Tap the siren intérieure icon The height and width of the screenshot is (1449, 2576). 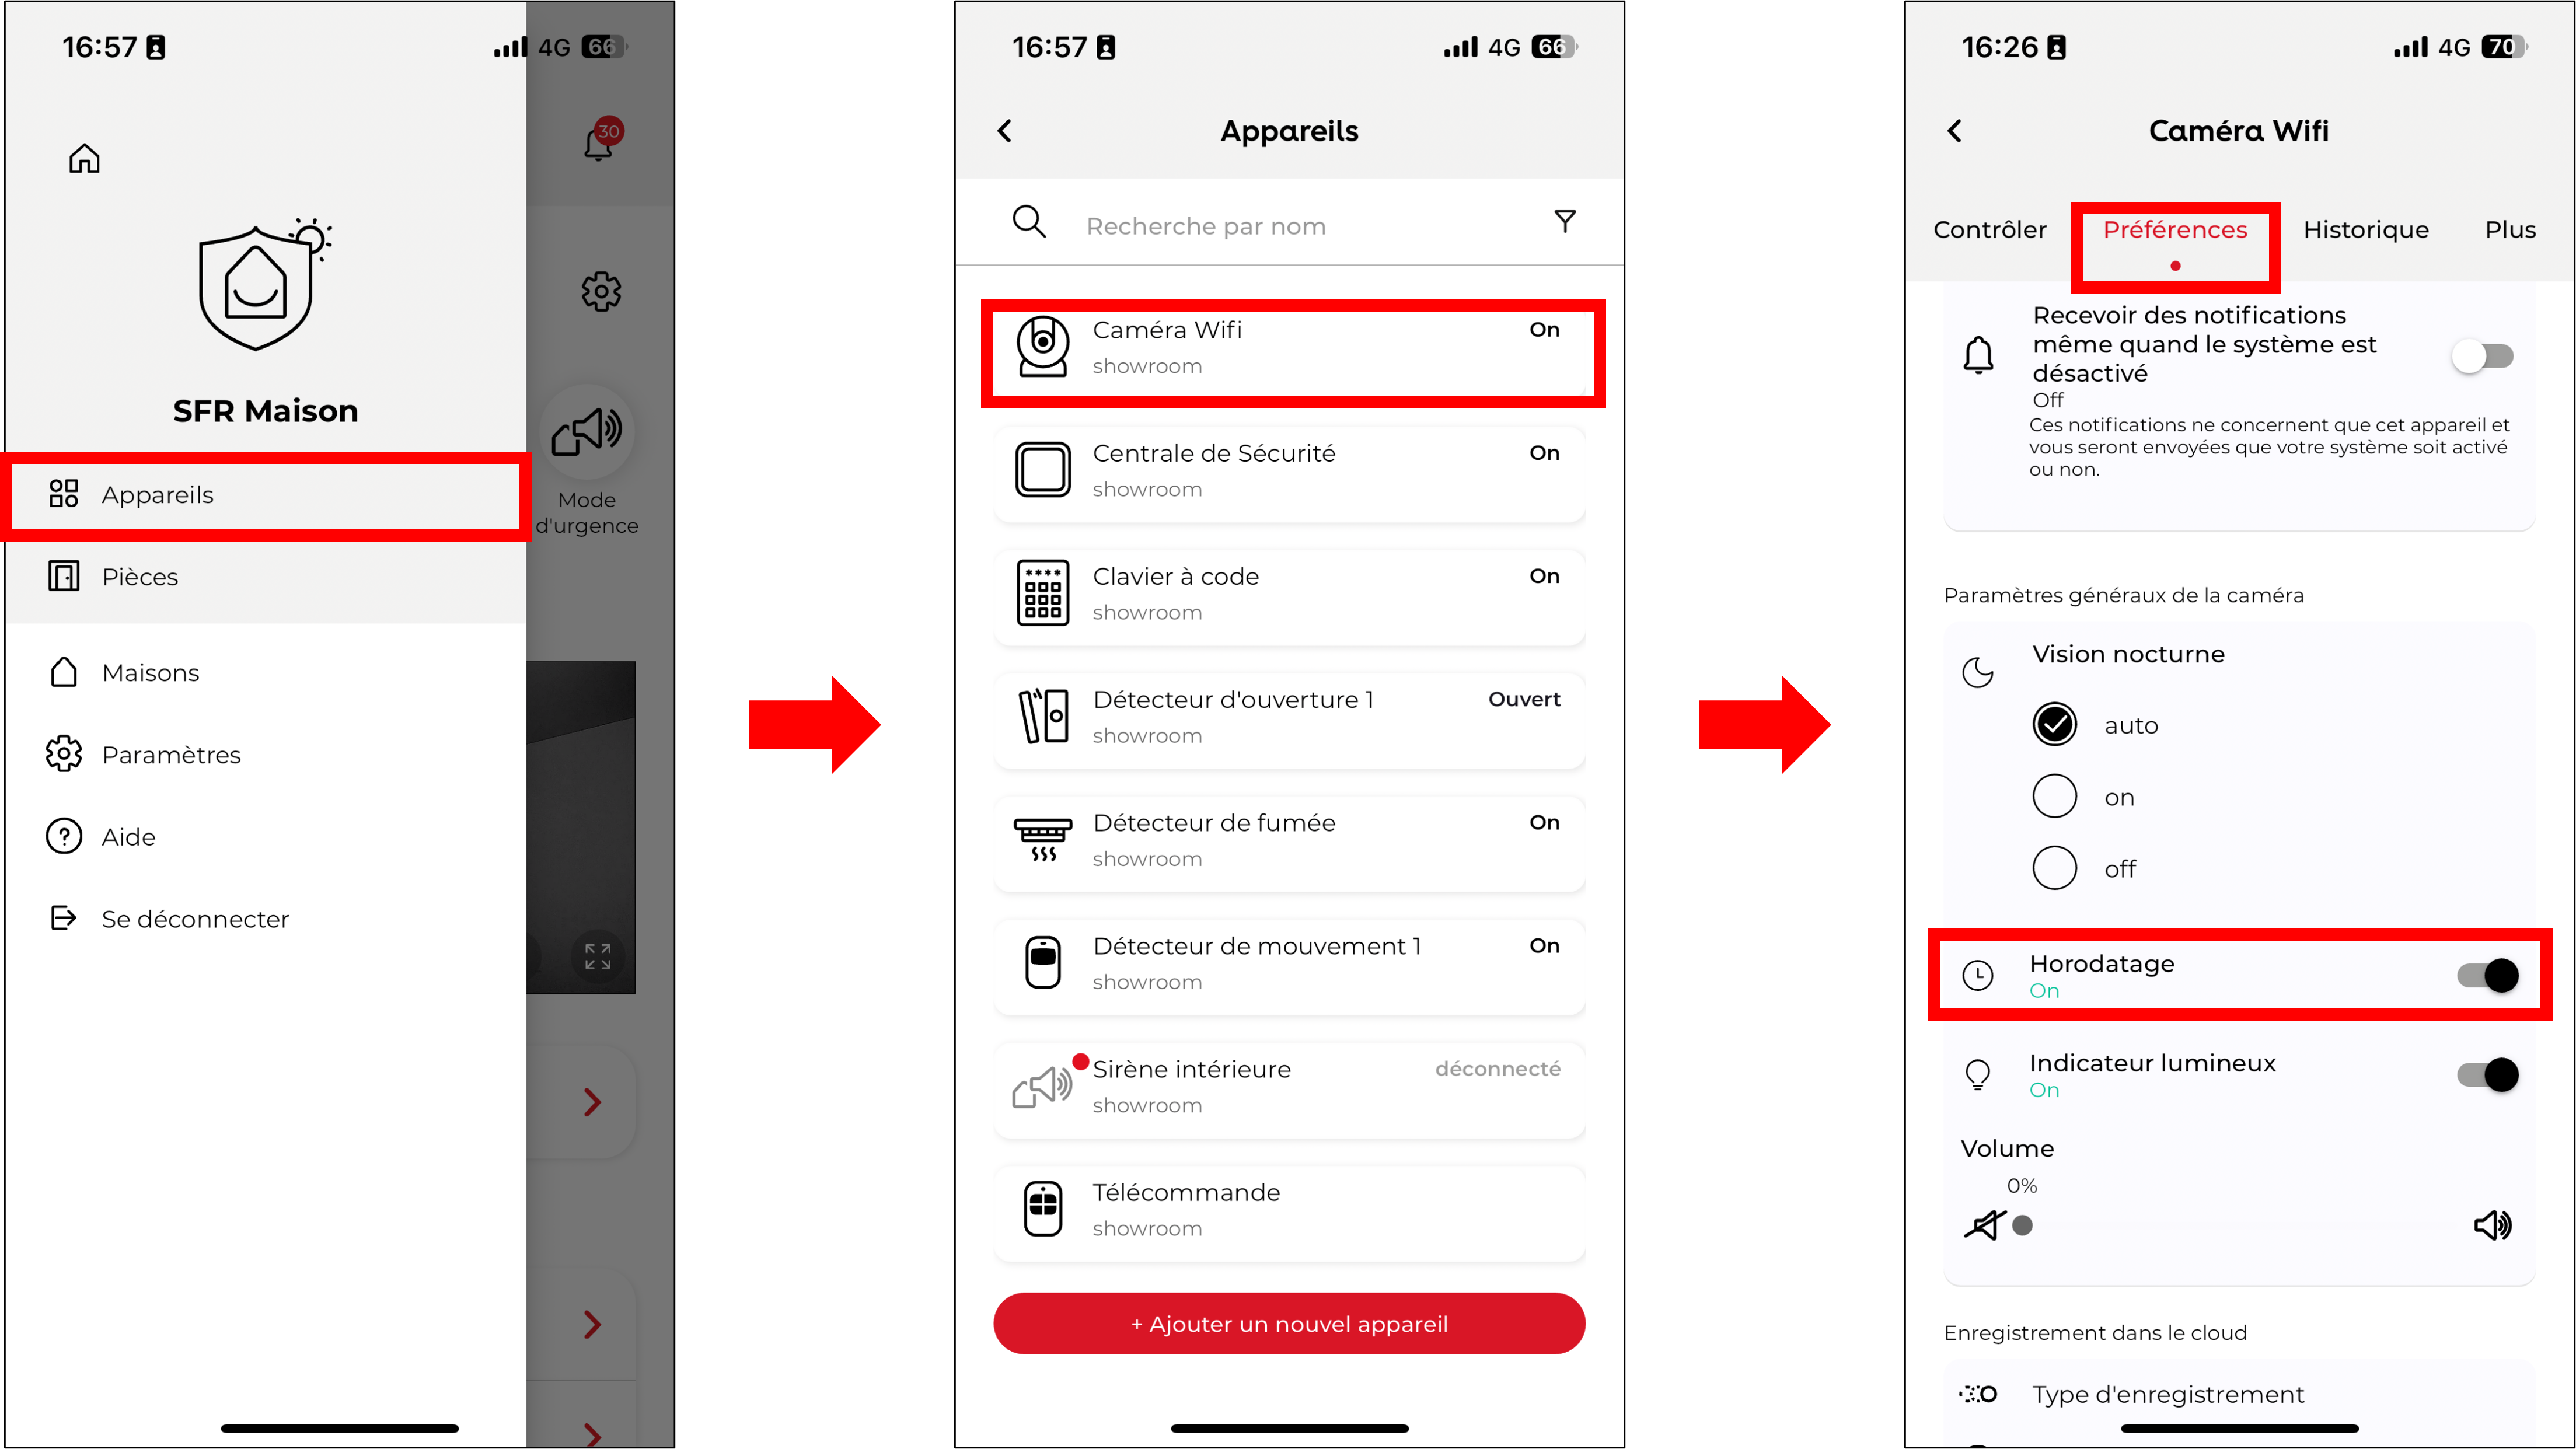(1041, 1084)
